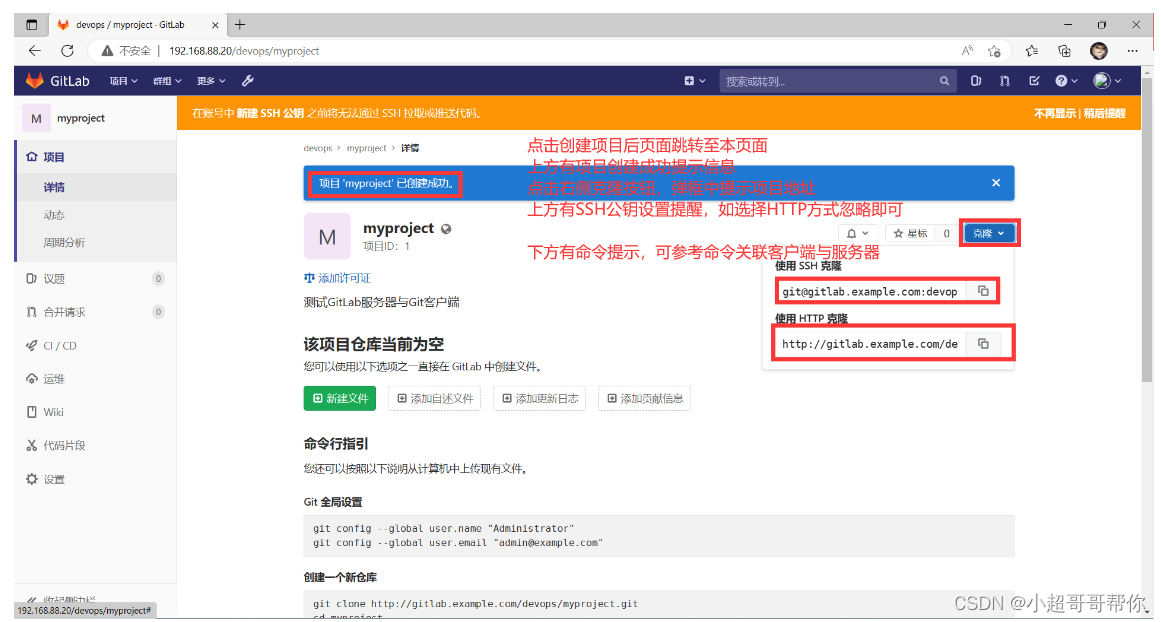Viewport: 1161px width, 622px height.
Task: Click the issues icon beside the search box
Action: 977,80
